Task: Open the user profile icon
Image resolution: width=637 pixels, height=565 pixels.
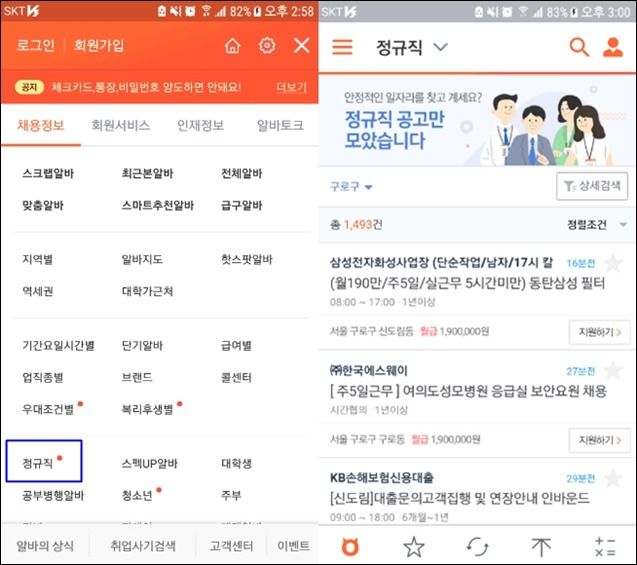Action: click(x=613, y=47)
